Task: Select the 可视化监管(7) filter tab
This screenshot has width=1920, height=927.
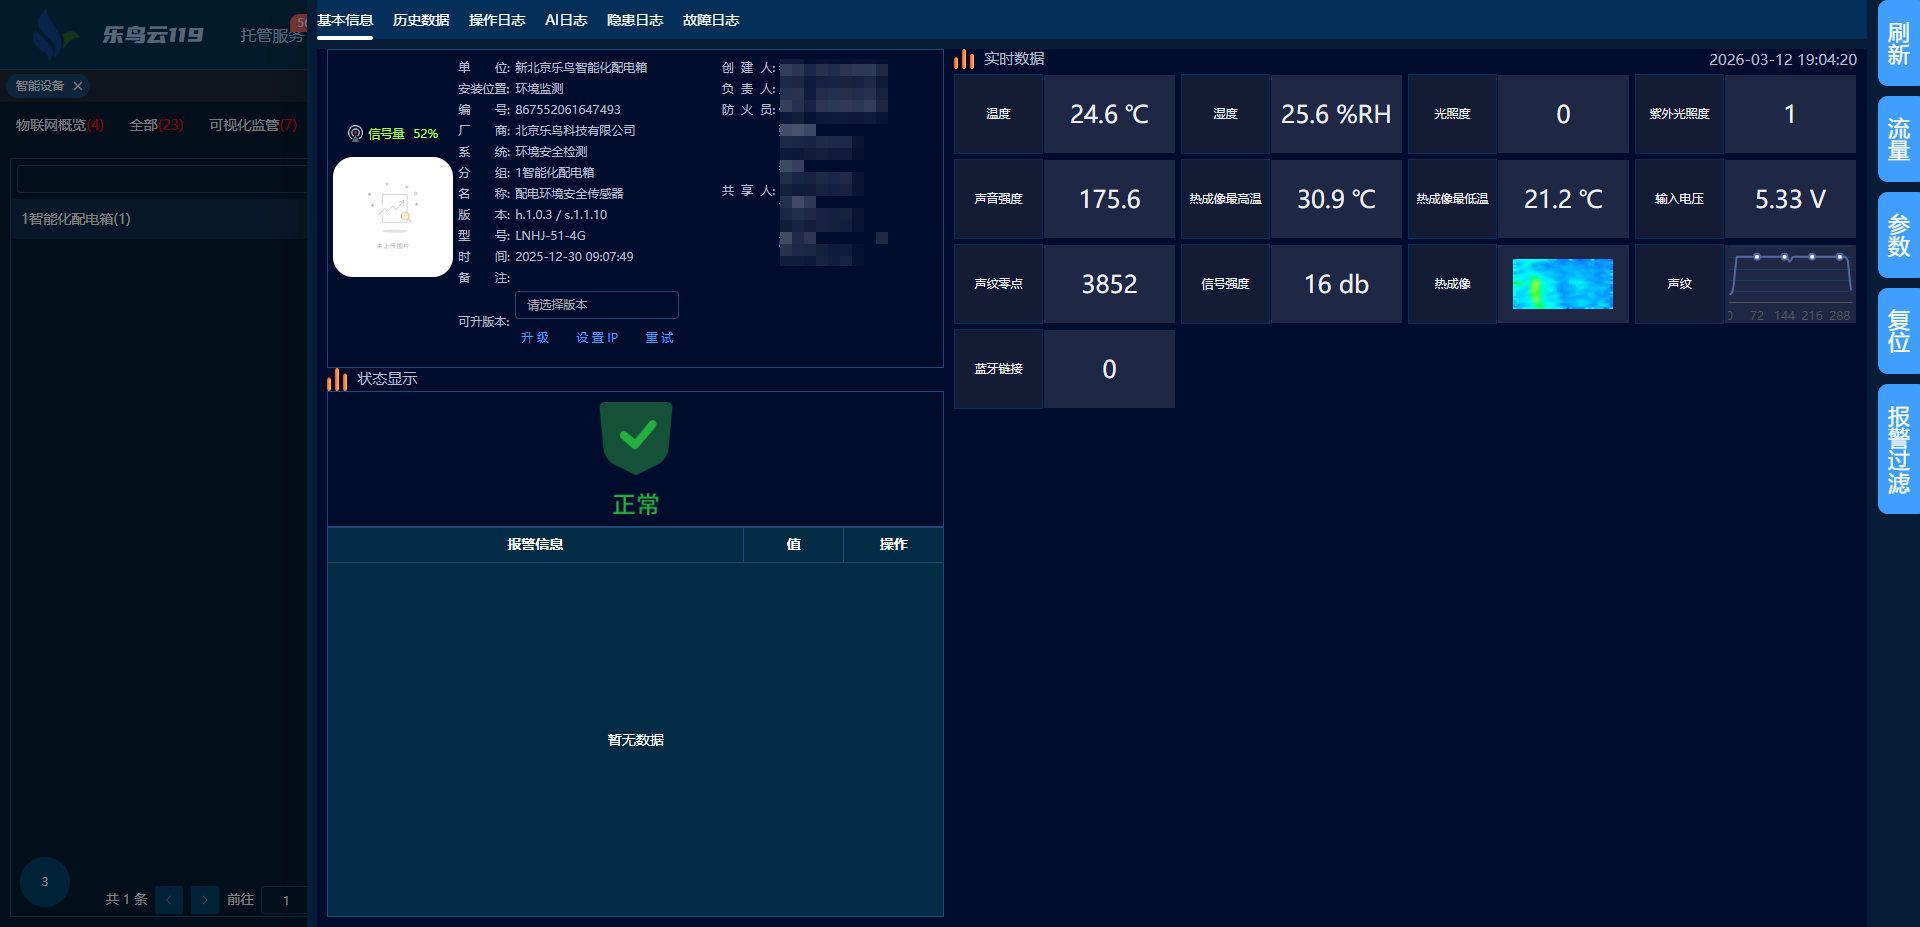Action: (253, 125)
